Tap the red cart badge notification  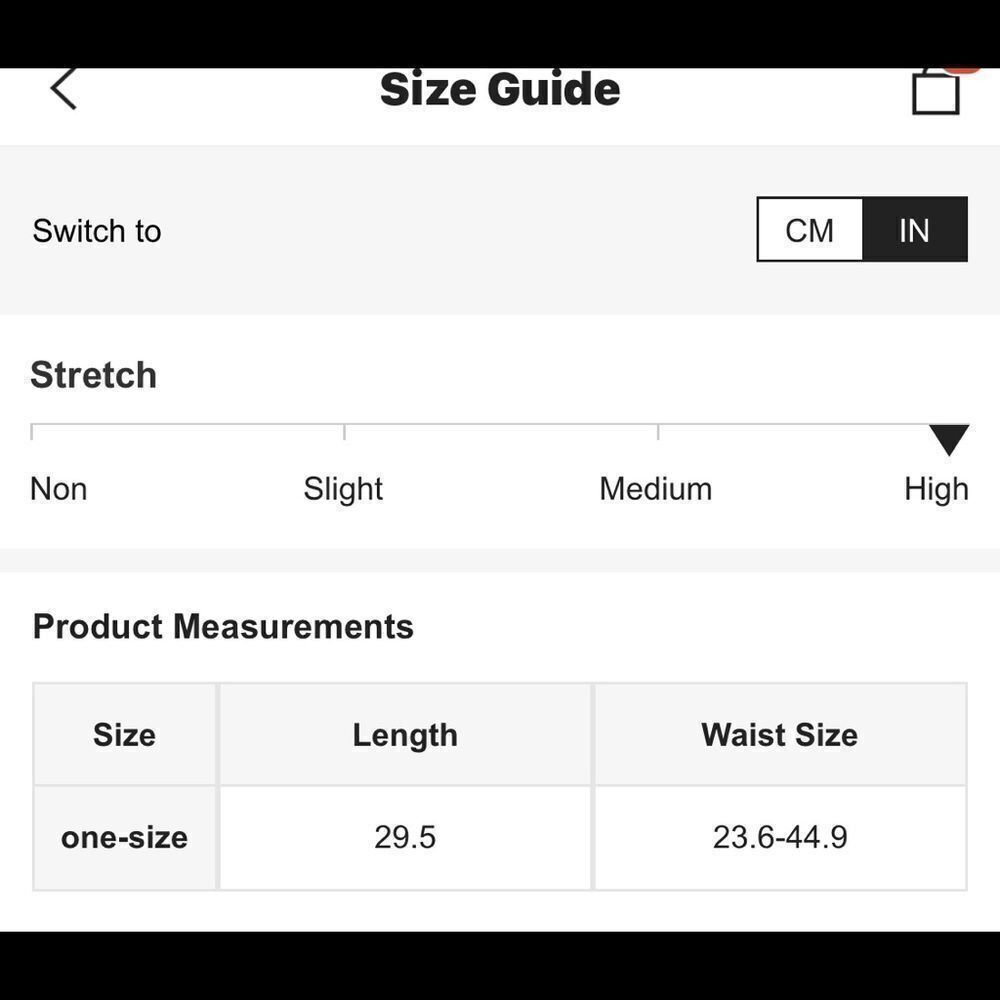961,69
